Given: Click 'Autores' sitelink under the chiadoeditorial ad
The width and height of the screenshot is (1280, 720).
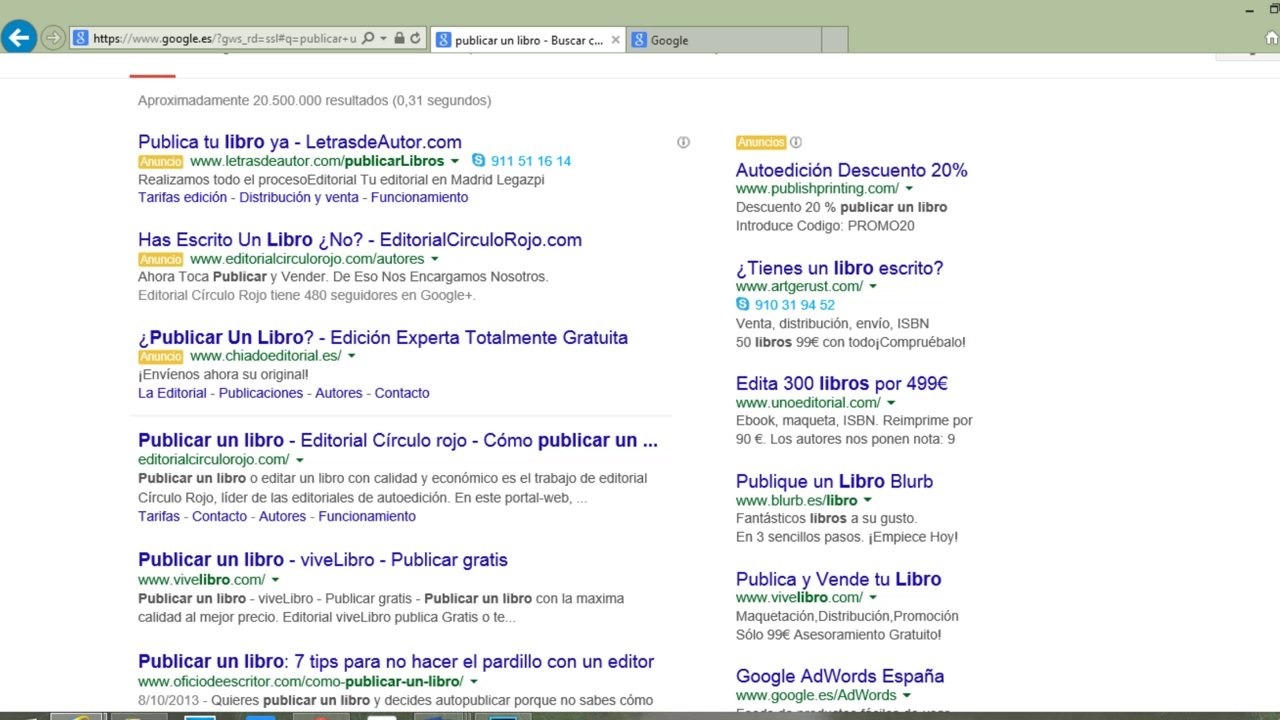Looking at the screenshot, I should tap(339, 393).
